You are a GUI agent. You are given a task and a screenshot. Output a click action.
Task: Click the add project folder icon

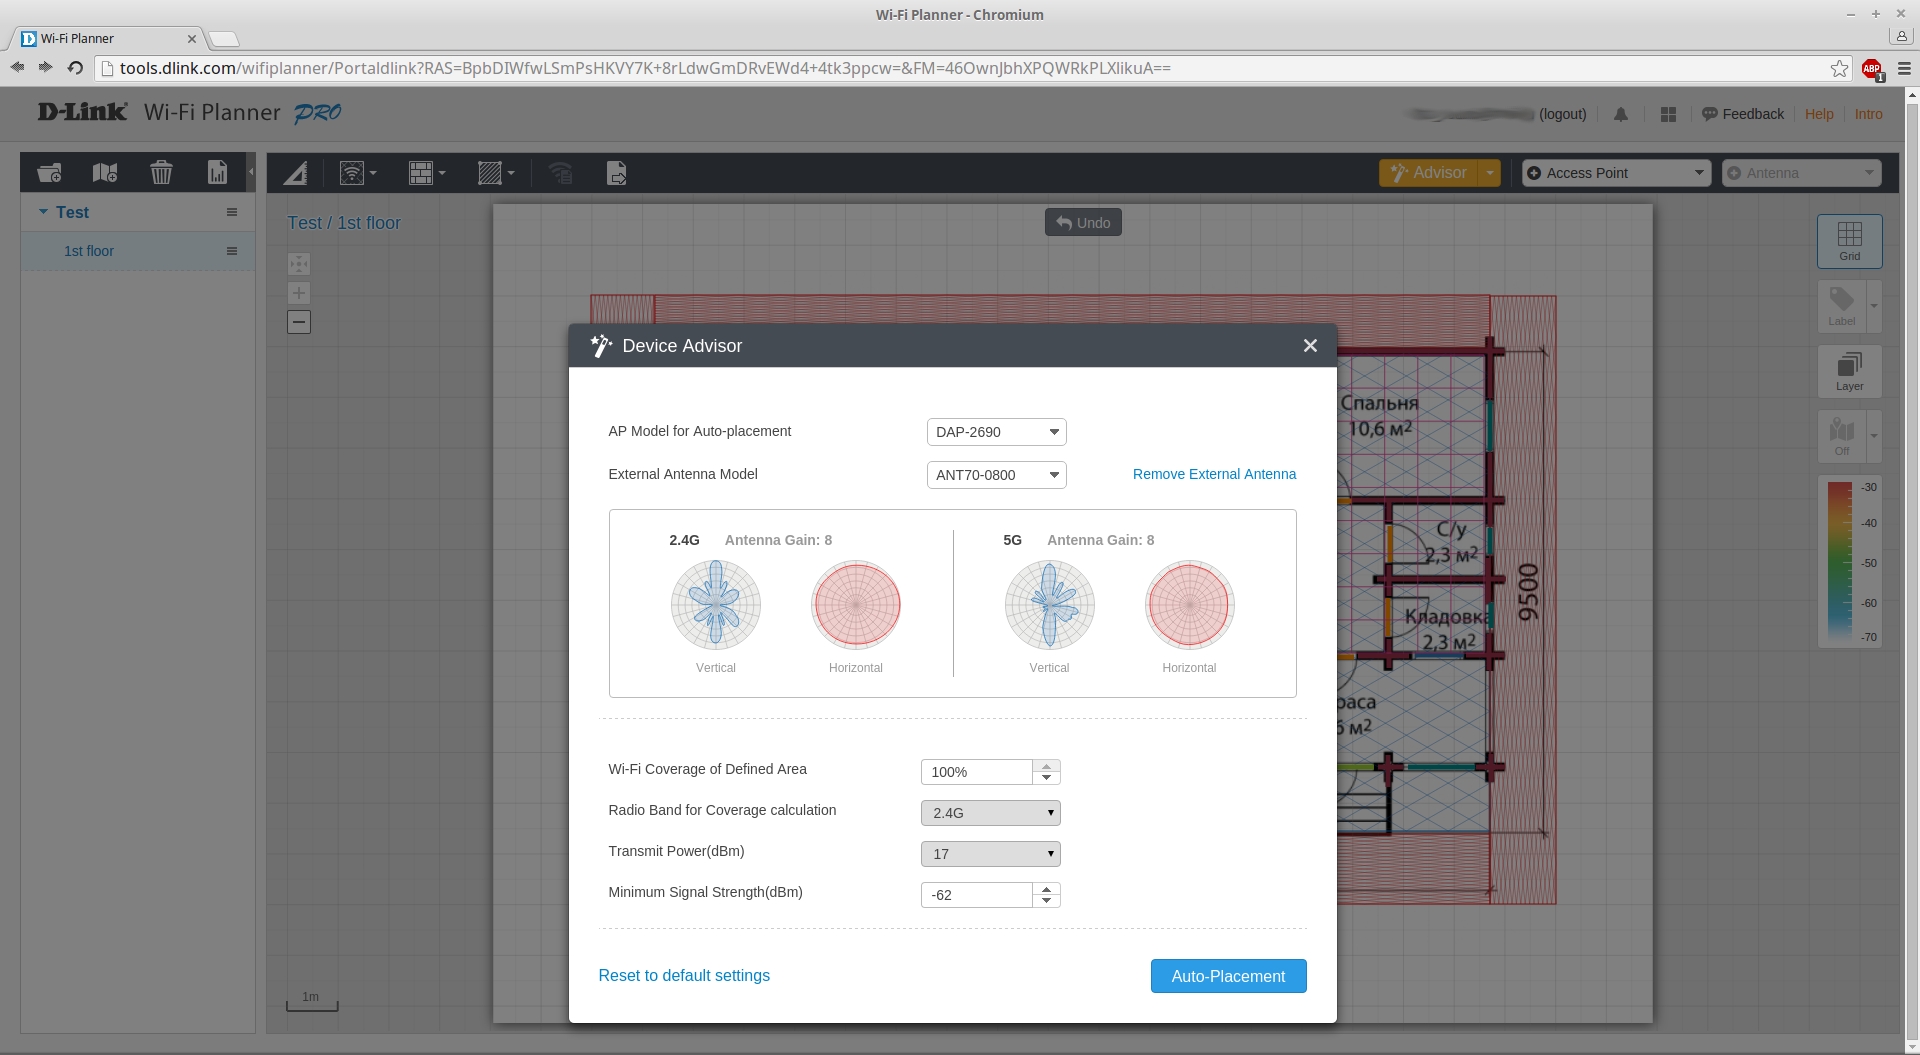pyautogui.click(x=49, y=173)
